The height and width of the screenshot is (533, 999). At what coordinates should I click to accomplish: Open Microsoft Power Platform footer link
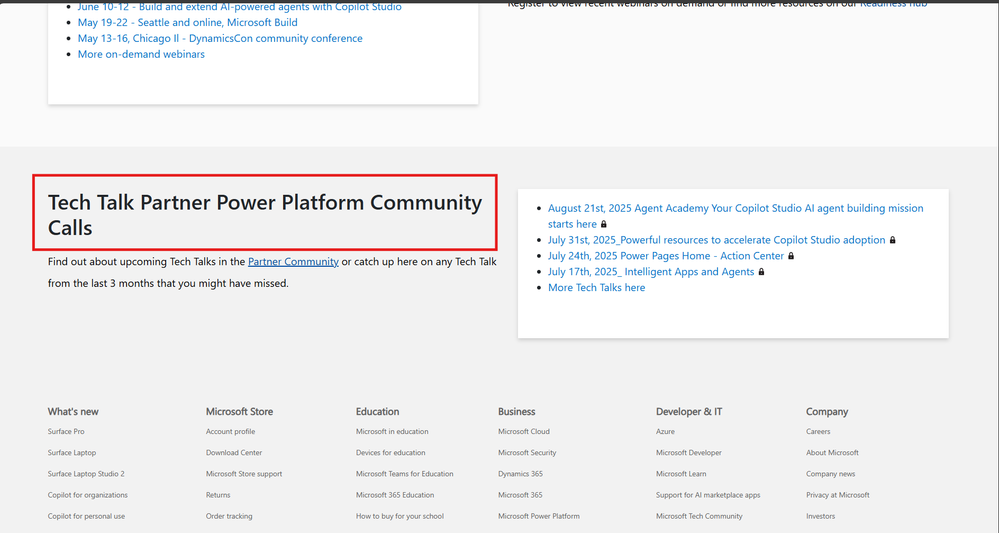pos(539,516)
